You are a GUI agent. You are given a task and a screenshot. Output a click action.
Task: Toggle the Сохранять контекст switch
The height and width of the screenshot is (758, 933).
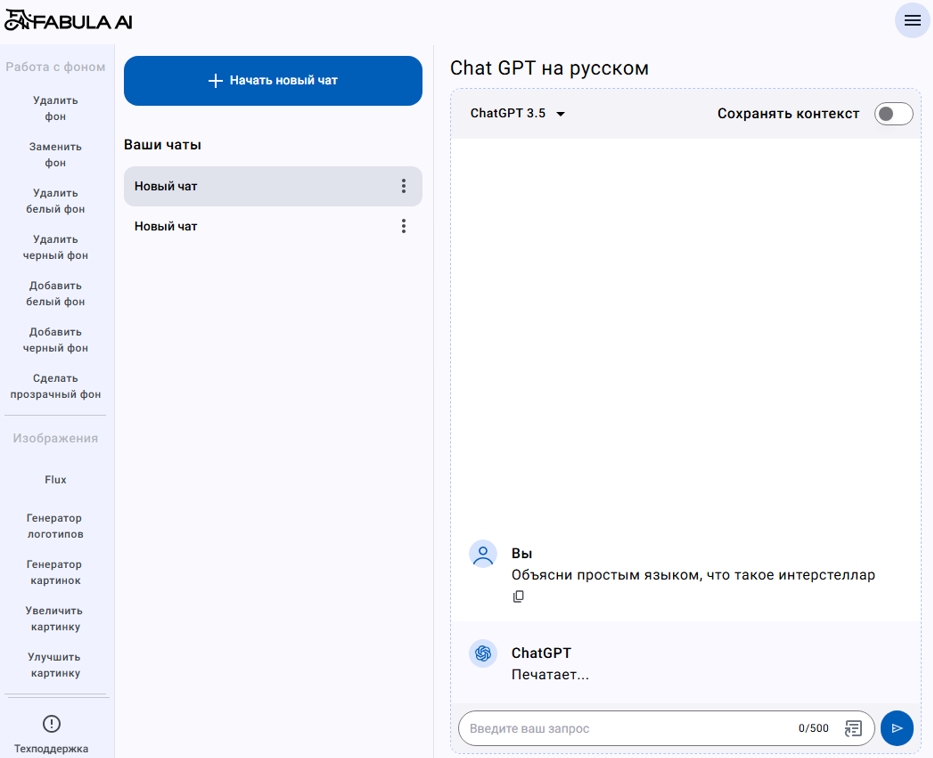pos(893,114)
